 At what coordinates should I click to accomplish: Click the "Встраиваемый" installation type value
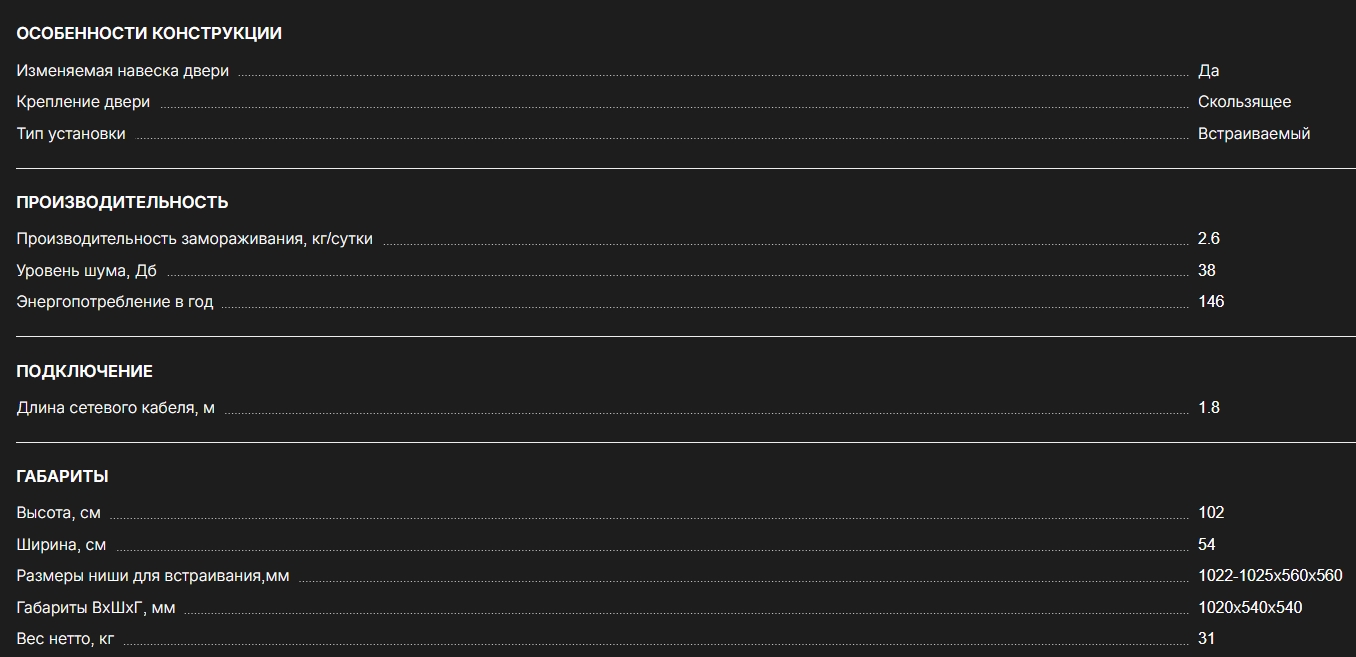click(x=1254, y=134)
